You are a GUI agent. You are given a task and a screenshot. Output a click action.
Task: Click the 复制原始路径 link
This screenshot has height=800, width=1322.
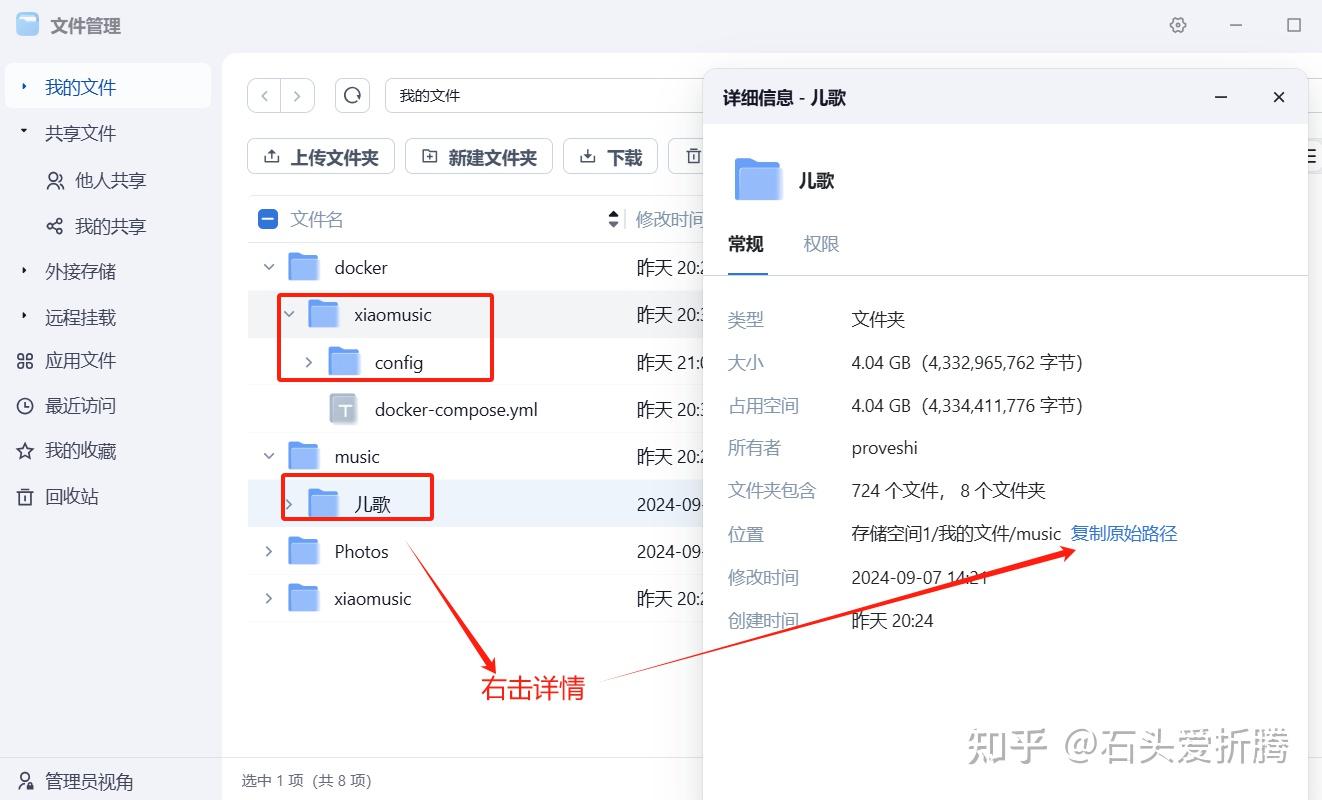1123,533
